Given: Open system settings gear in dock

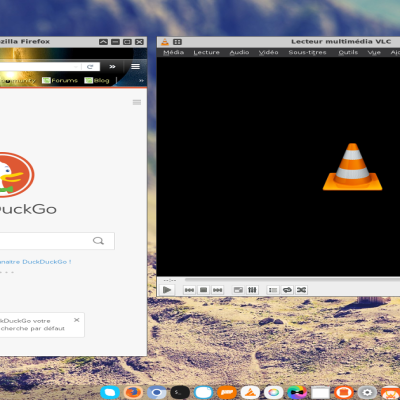Looking at the screenshot, I should (367, 392).
